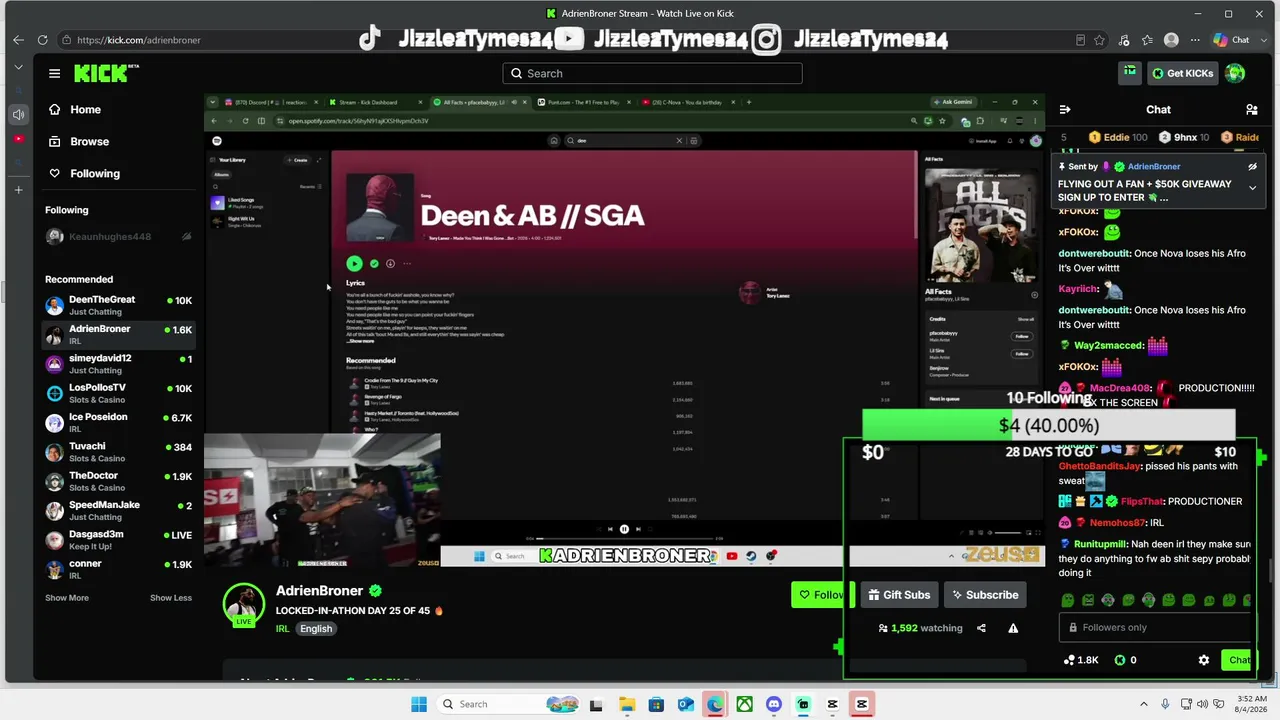Open File Explorer from taskbar
This screenshot has width=1280, height=720.
(x=626, y=704)
